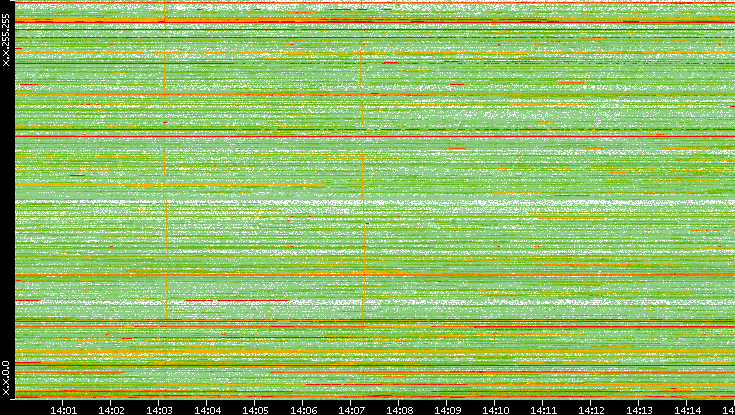Screen dimensions: 735x415
Task: Click the x.x.0.0 address axis label
Action: [6, 378]
